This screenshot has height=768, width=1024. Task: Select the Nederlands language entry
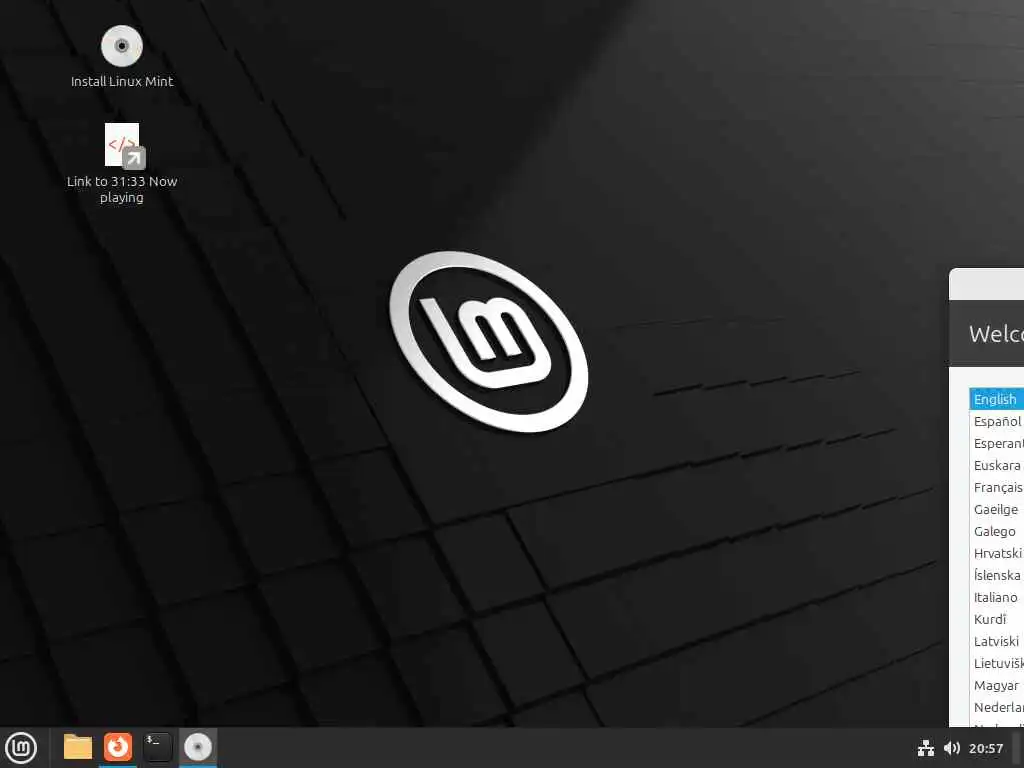click(997, 707)
